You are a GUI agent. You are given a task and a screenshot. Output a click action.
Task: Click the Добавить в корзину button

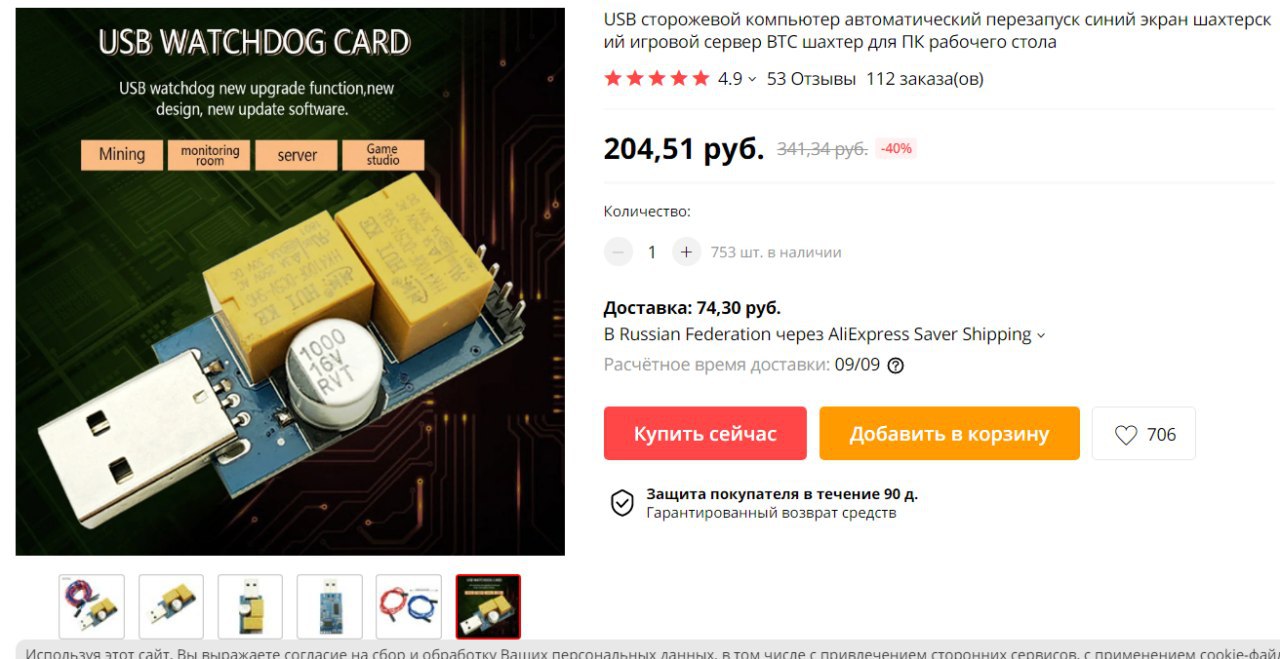click(949, 434)
